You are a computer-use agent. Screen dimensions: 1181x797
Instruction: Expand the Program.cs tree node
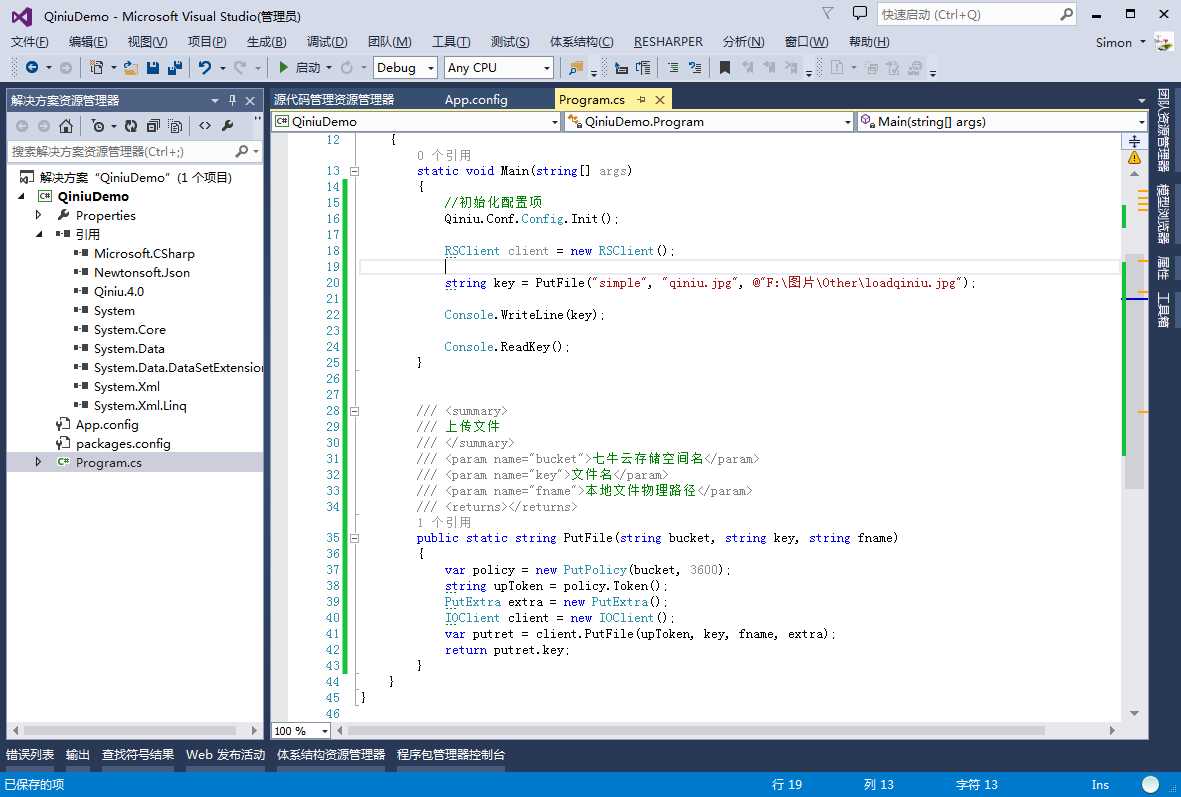click(x=38, y=462)
